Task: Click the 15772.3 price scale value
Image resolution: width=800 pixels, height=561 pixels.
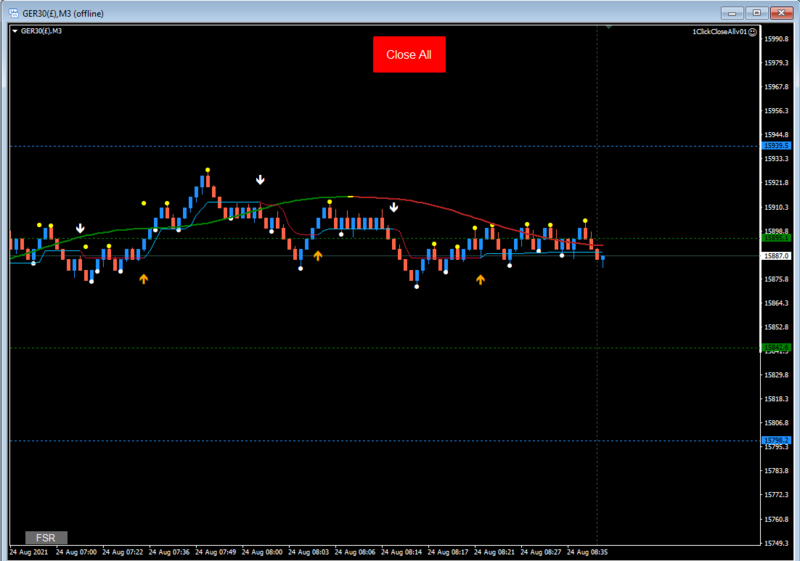Action: coord(776,495)
